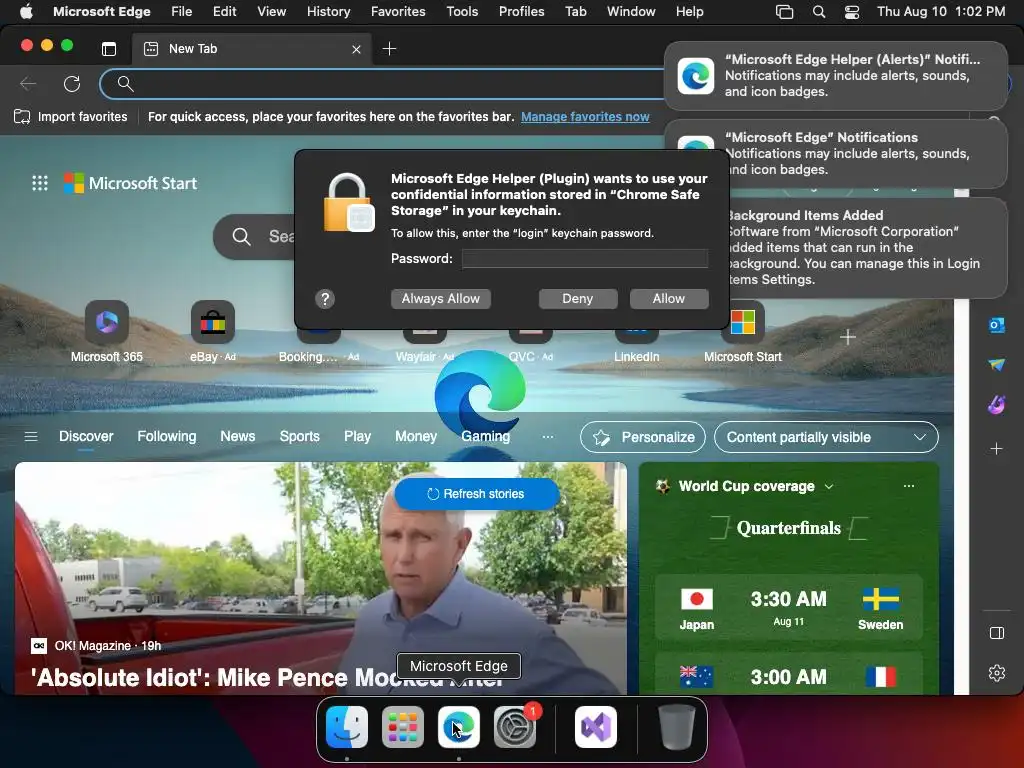The width and height of the screenshot is (1024, 768).
Task: Open the Favorites menu
Action: pyautogui.click(x=398, y=11)
